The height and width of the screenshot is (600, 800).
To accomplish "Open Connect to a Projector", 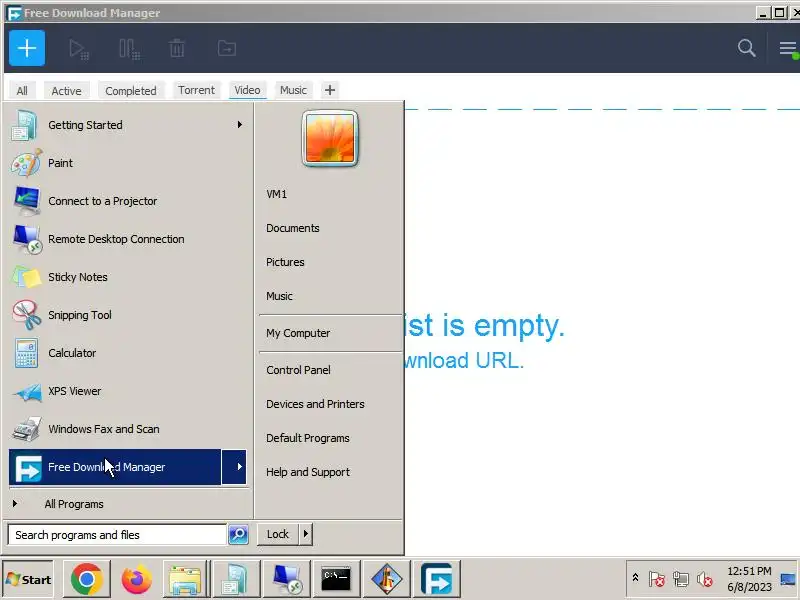I will (x=128, y=201).
